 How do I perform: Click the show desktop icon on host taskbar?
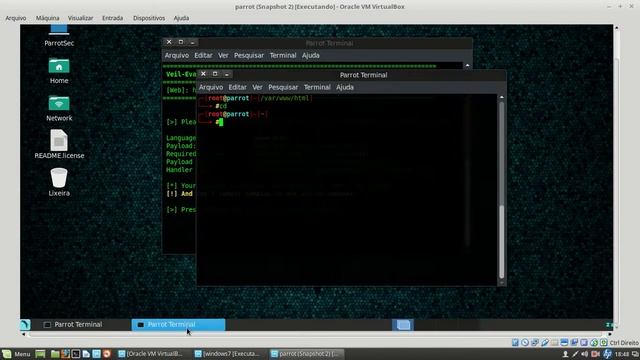(x=40, y=354)
